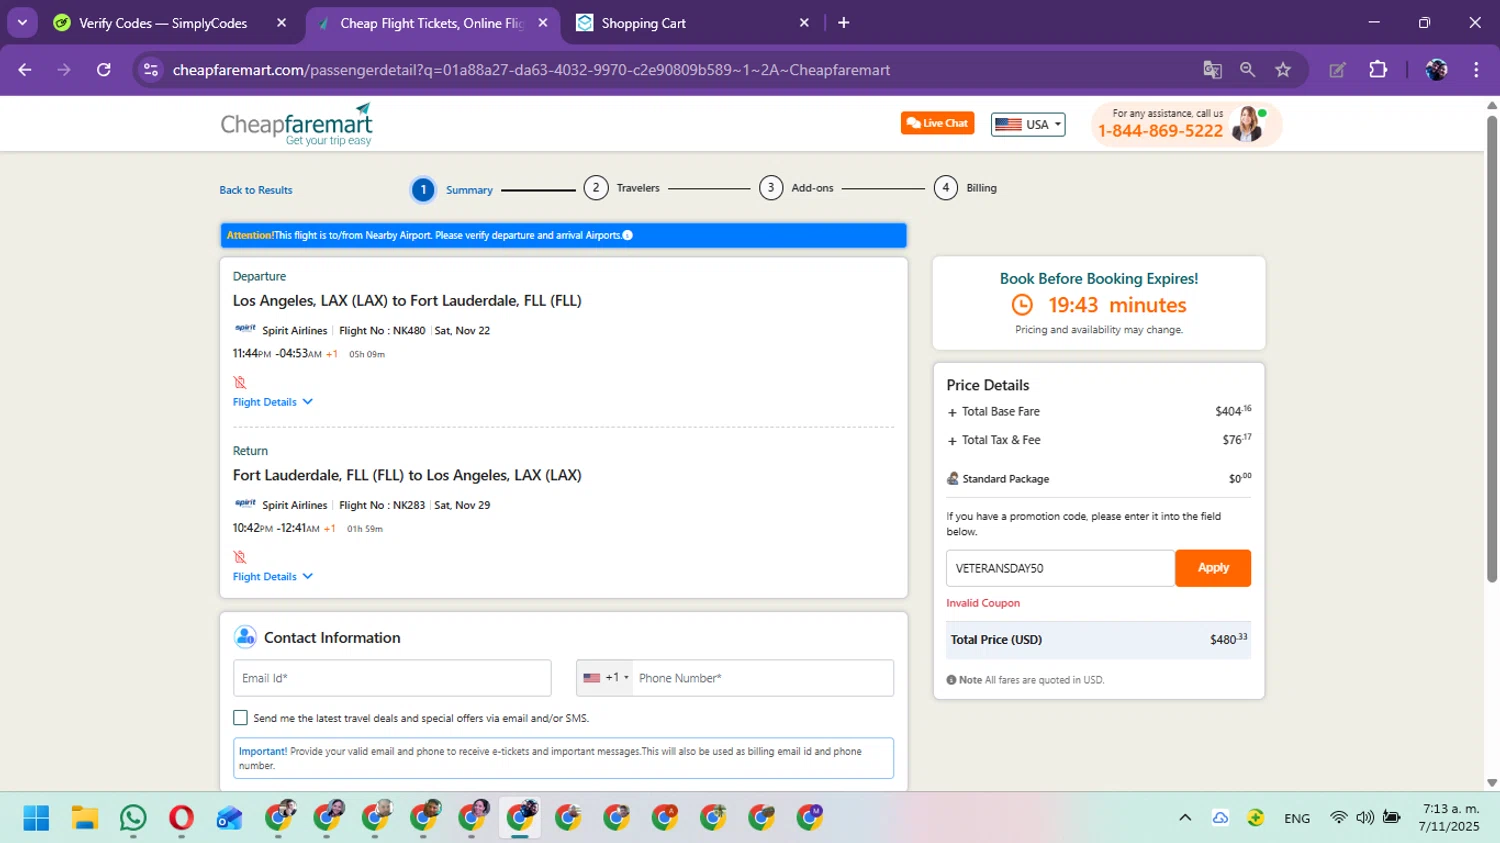Click the zoom icon in address bar
Viewport: 1500px width, 843px height.
tap(1247, 70)
